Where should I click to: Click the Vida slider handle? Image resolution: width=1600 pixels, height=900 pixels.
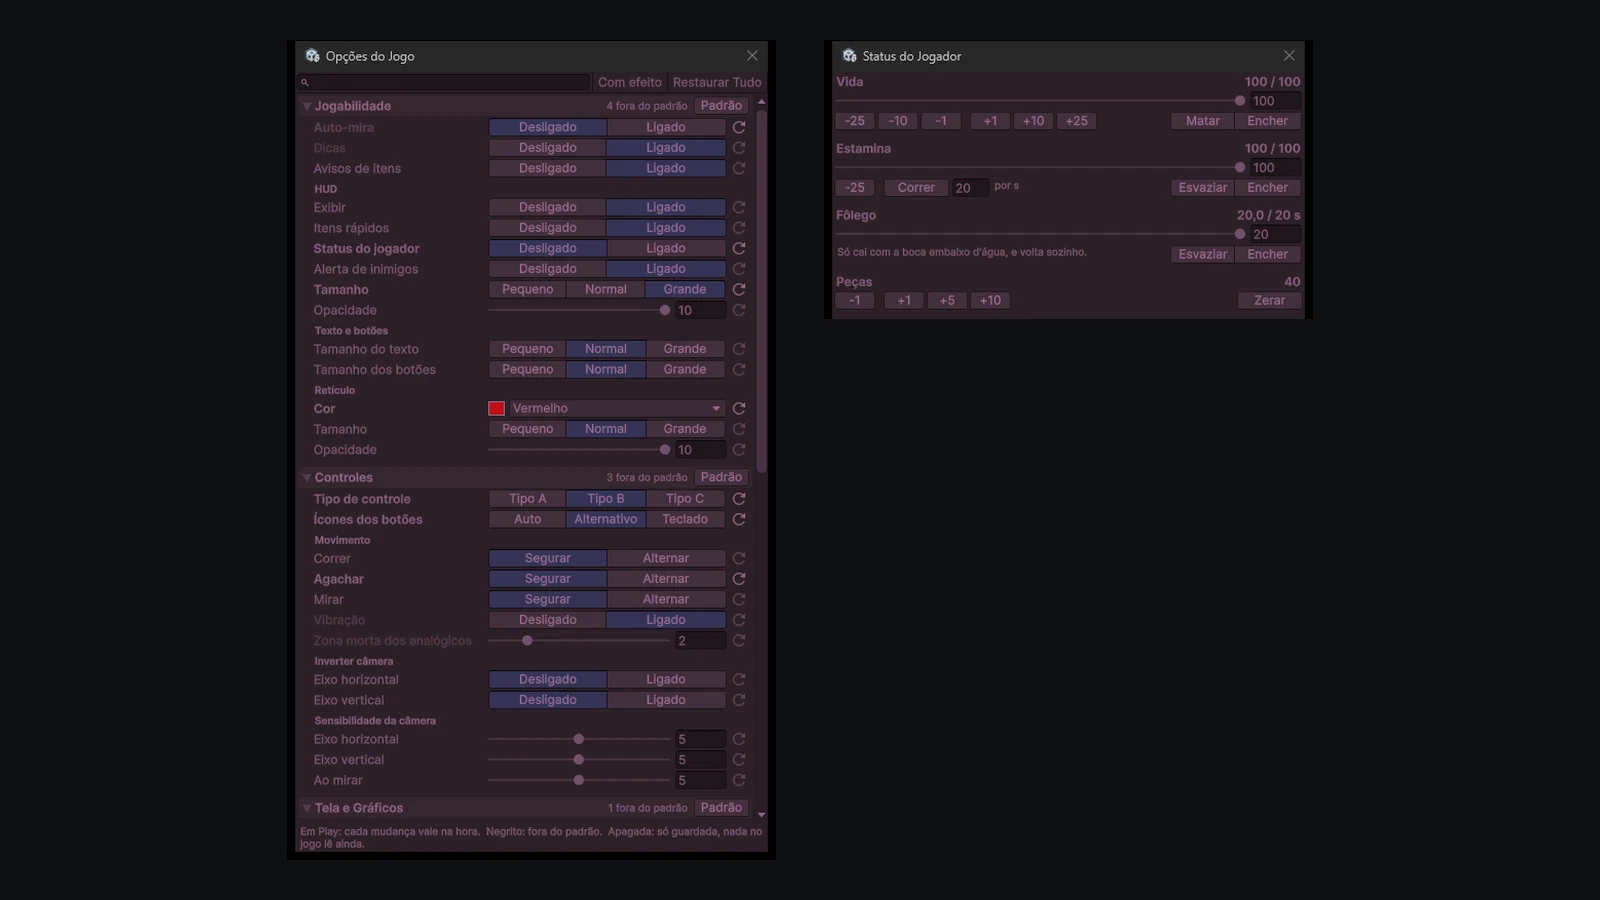pyautogui.click(x=1240, y=101)
